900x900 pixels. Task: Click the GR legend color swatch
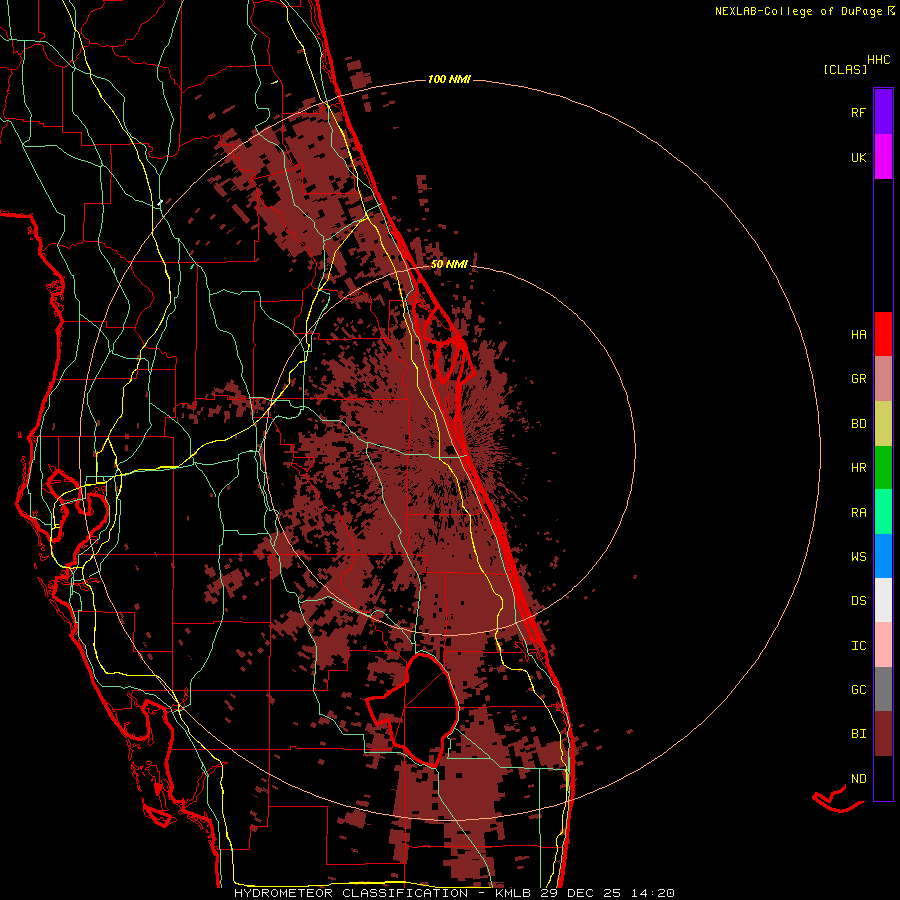(x=883, y=379)
